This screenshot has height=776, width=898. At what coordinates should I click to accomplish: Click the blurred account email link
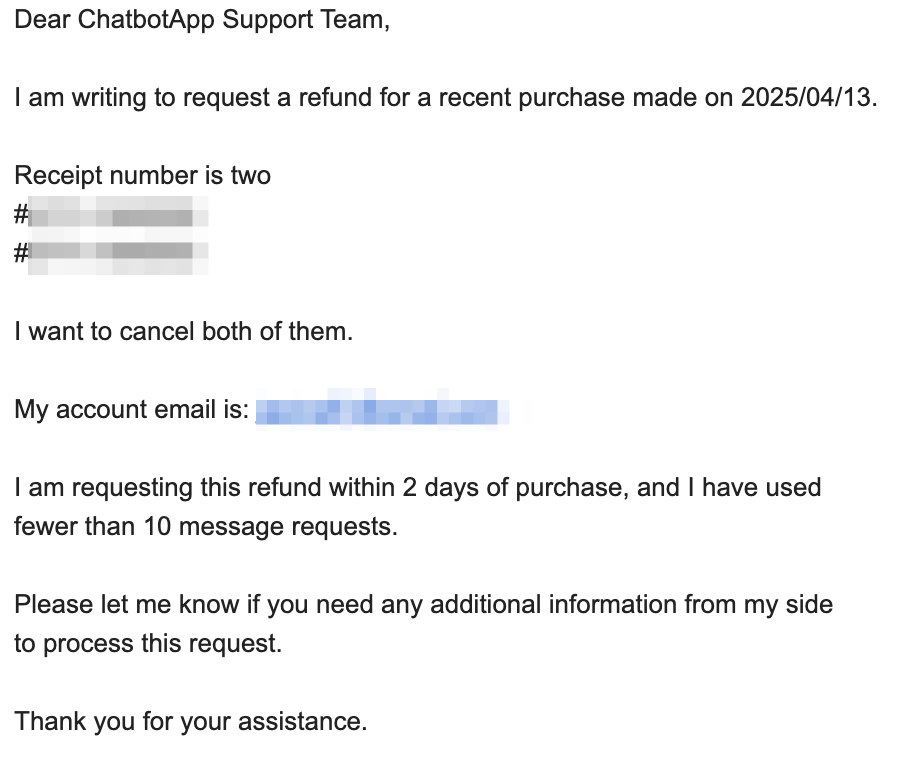pyautogui.click(x=382, y=410)
